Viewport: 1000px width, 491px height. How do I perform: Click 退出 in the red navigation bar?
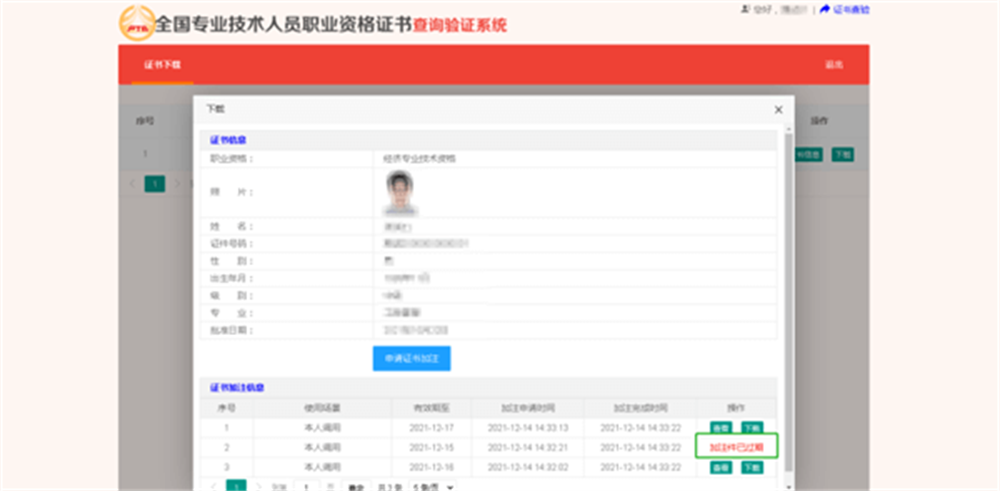tap(834, 64)
